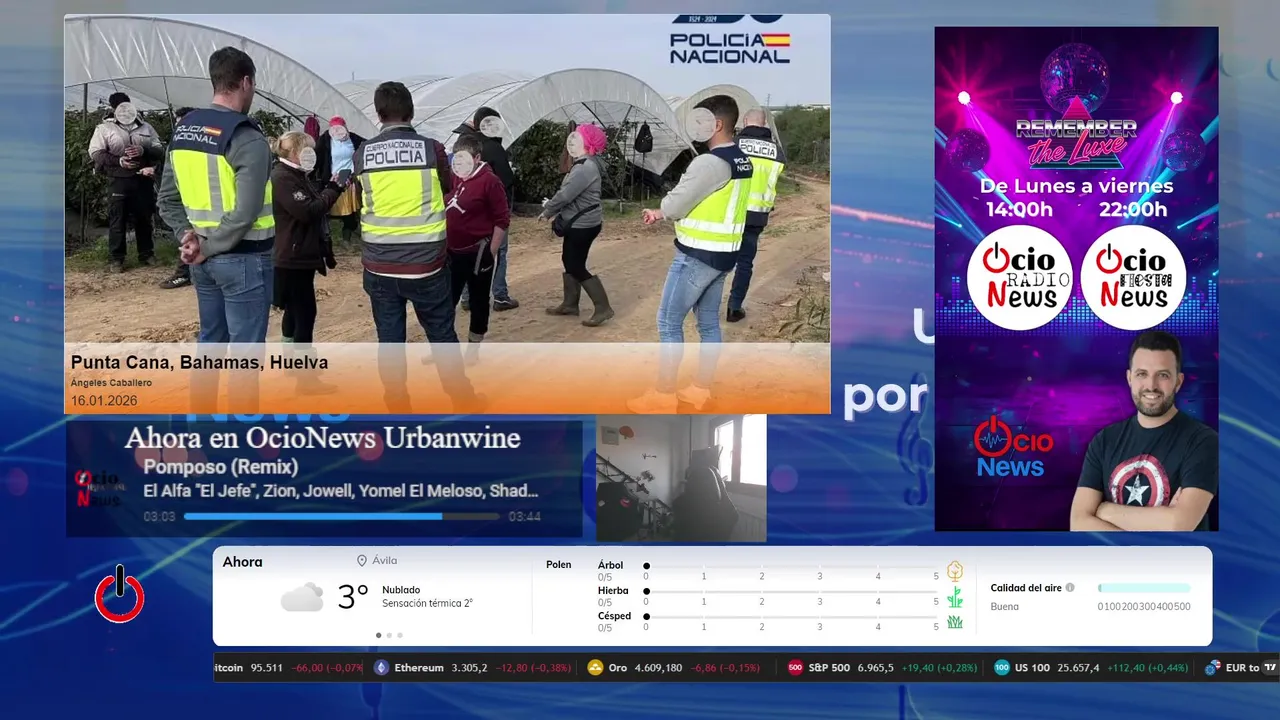Click the "Polen" label

(x=559, y=565)
